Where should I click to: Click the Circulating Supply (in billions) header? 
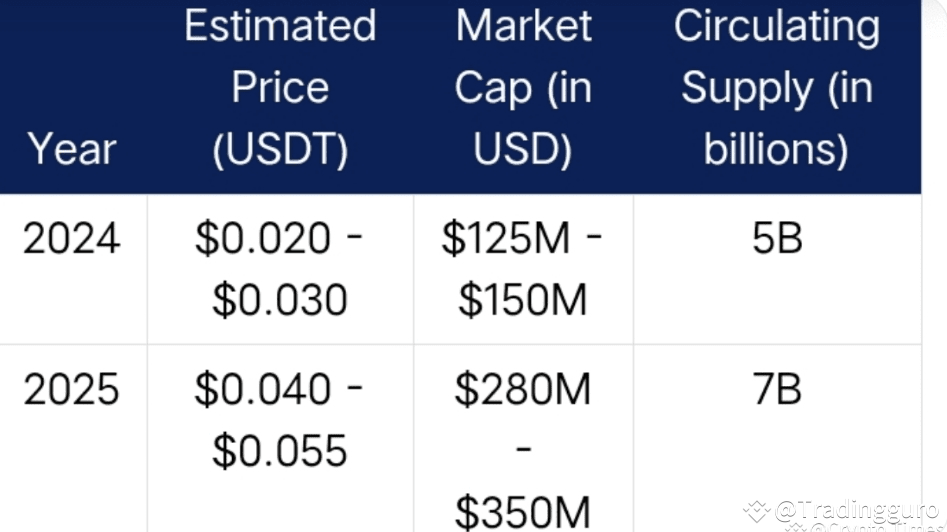tap(777, 88)
